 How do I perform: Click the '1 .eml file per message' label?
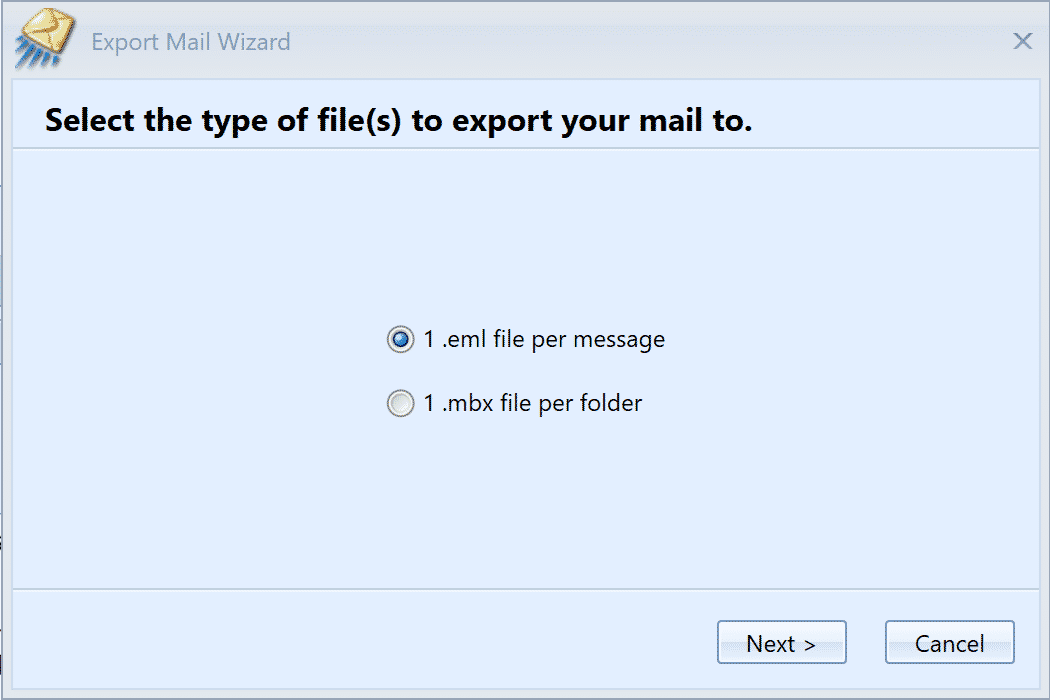(544, 340)
